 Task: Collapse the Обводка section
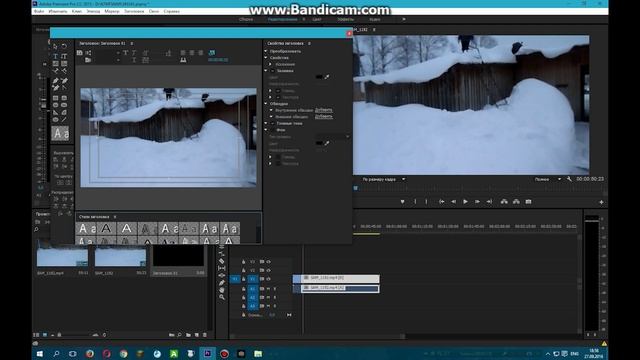pyautogui.click(x=266, y=104)
